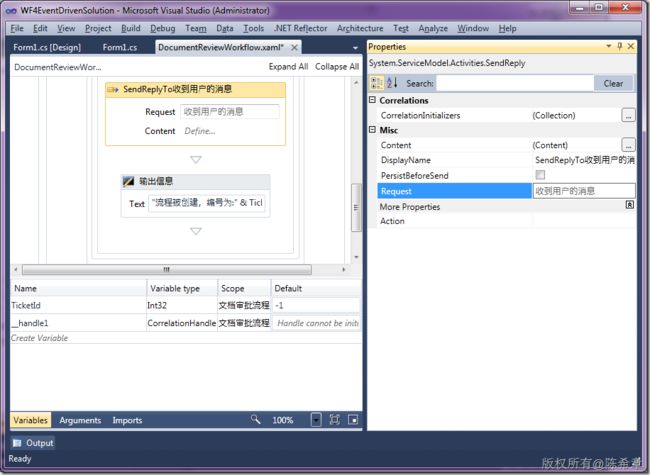Open the View menu
This screenshot has height=475, width=650.
(66, 28)
